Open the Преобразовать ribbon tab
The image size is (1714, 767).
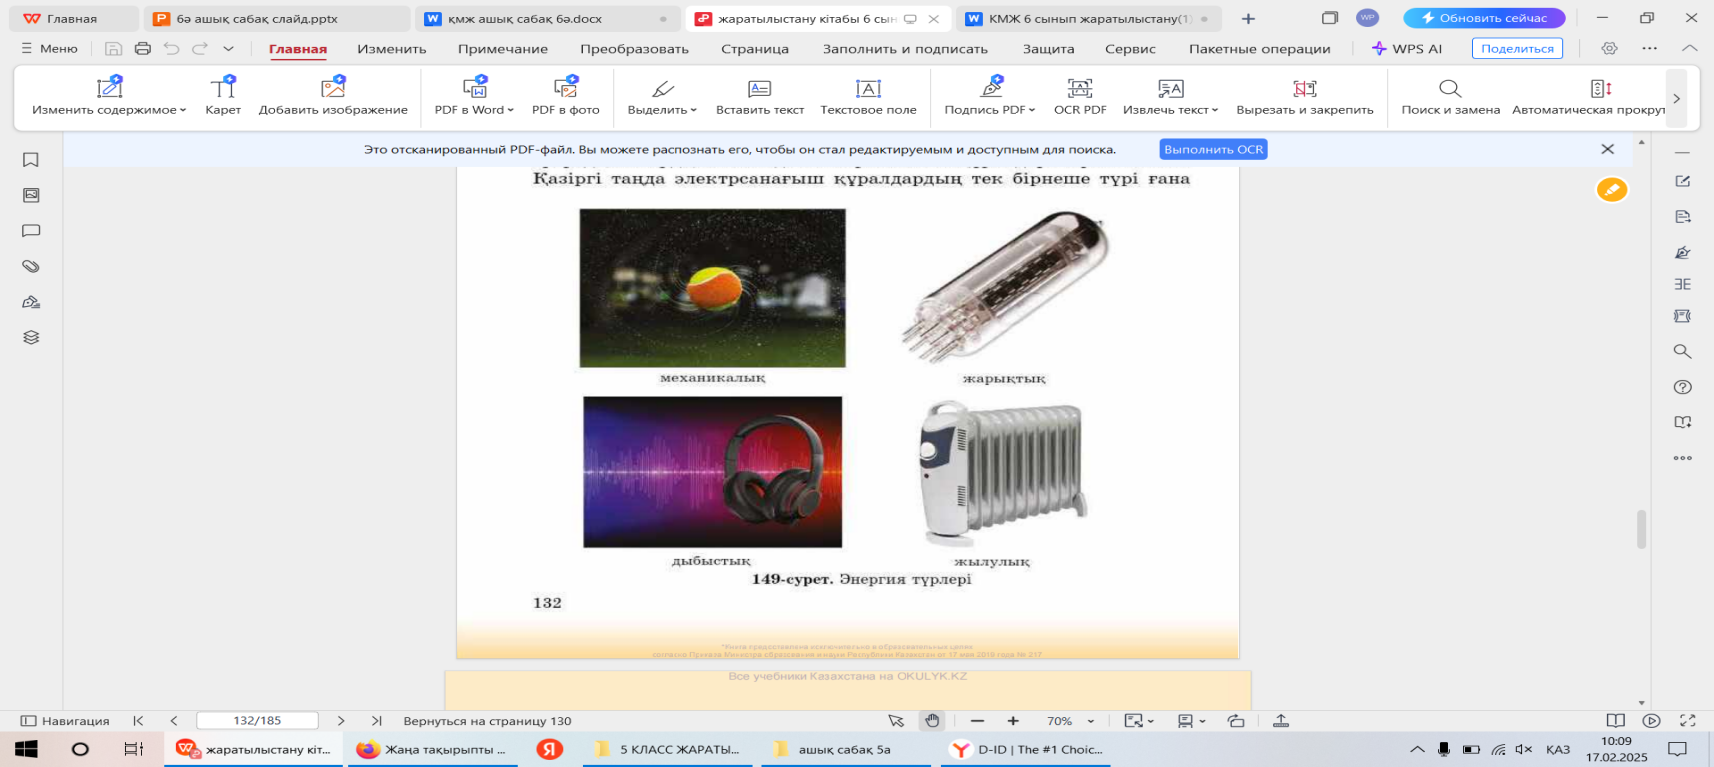point(634,48)
